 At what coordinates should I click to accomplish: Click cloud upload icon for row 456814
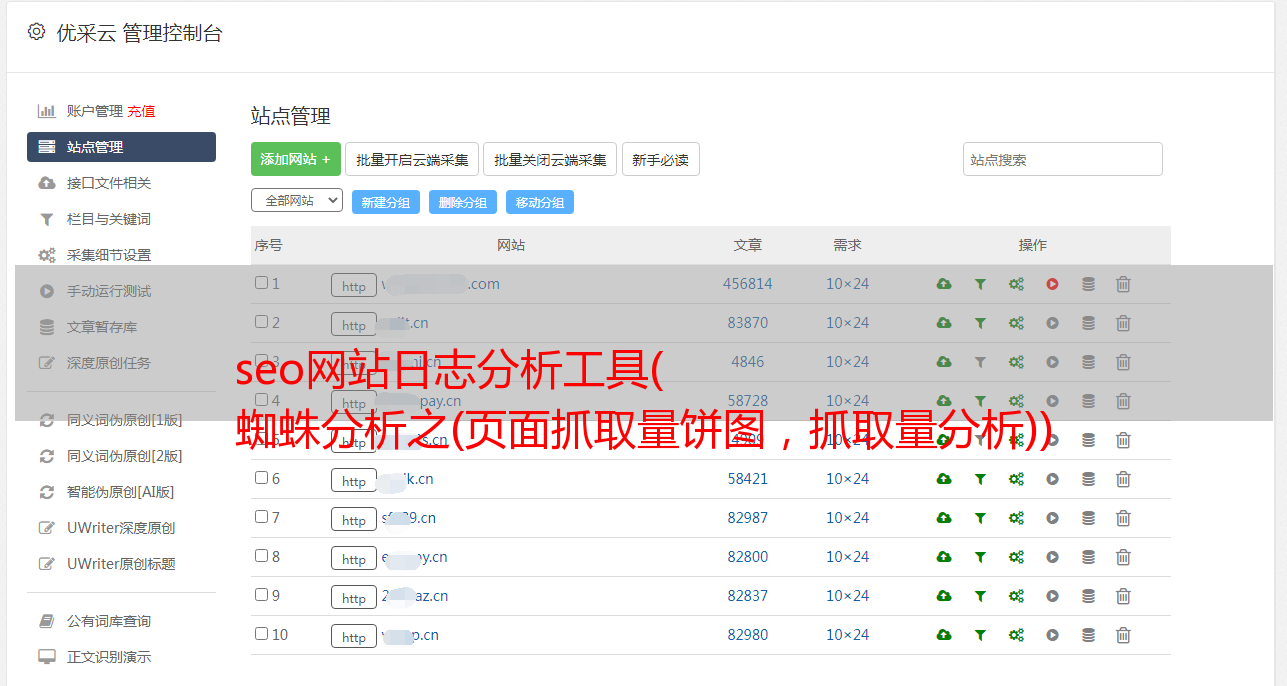(x=944, y=284)
